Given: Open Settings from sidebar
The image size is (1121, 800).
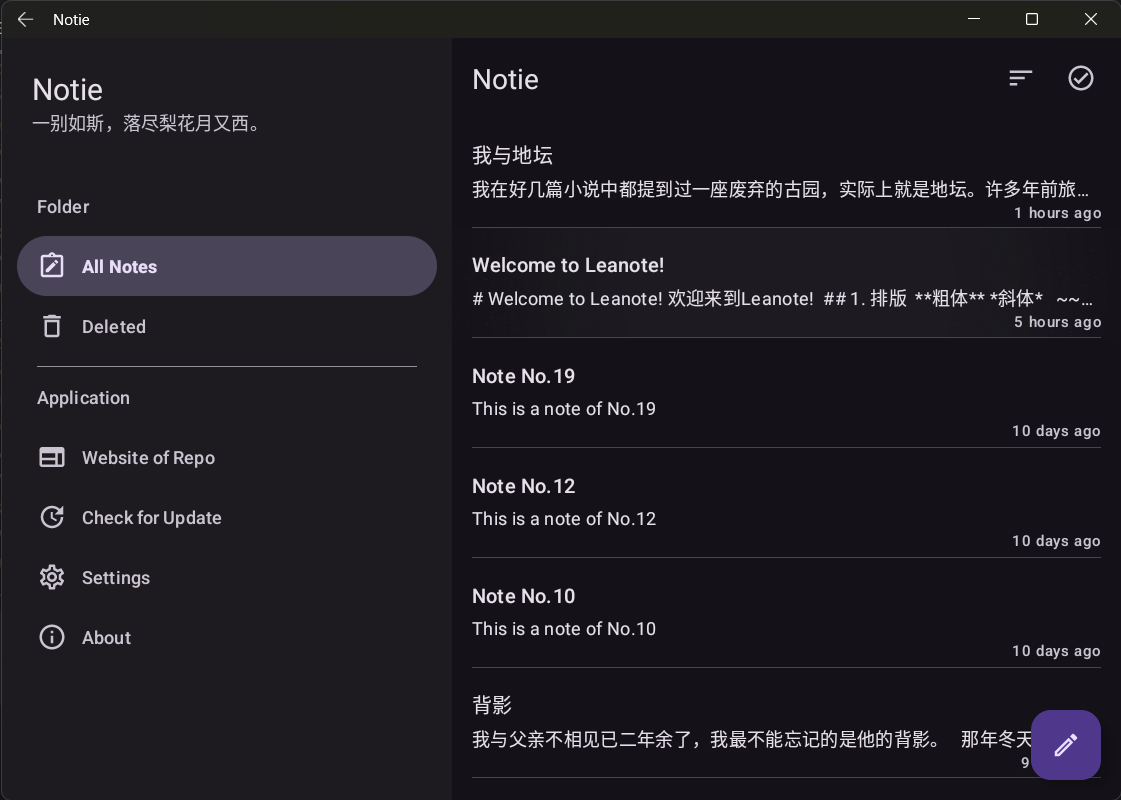Looking at the screenshot, I should 227,578.
